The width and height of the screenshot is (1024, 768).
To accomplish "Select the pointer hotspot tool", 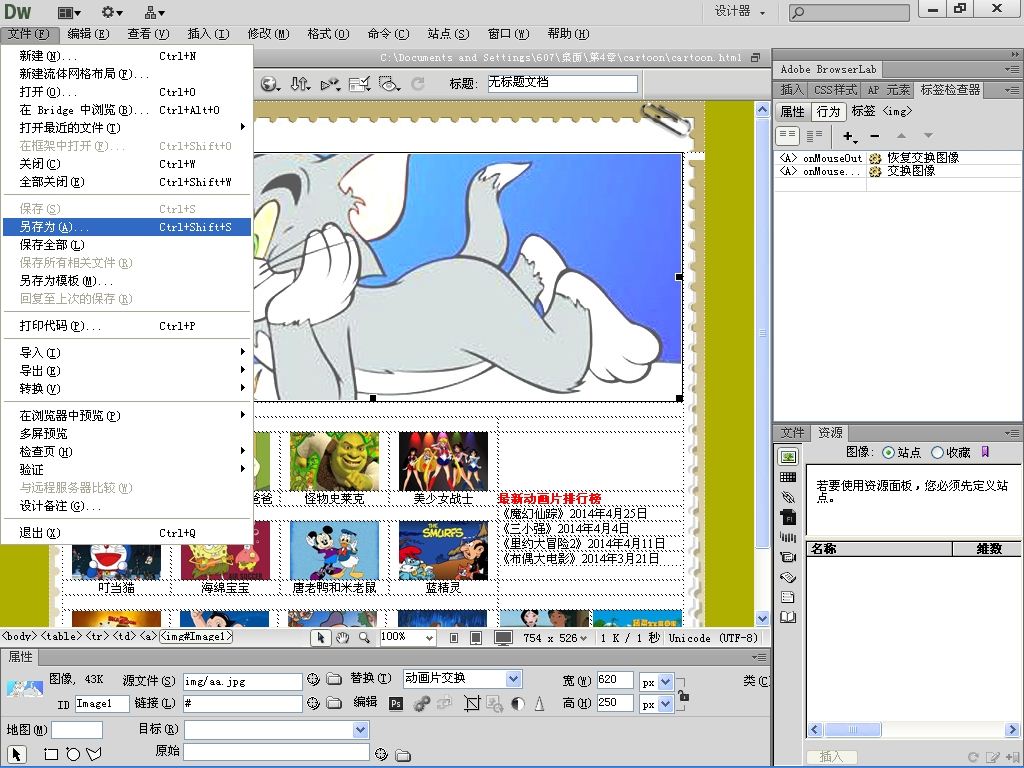I will point(16,754).
